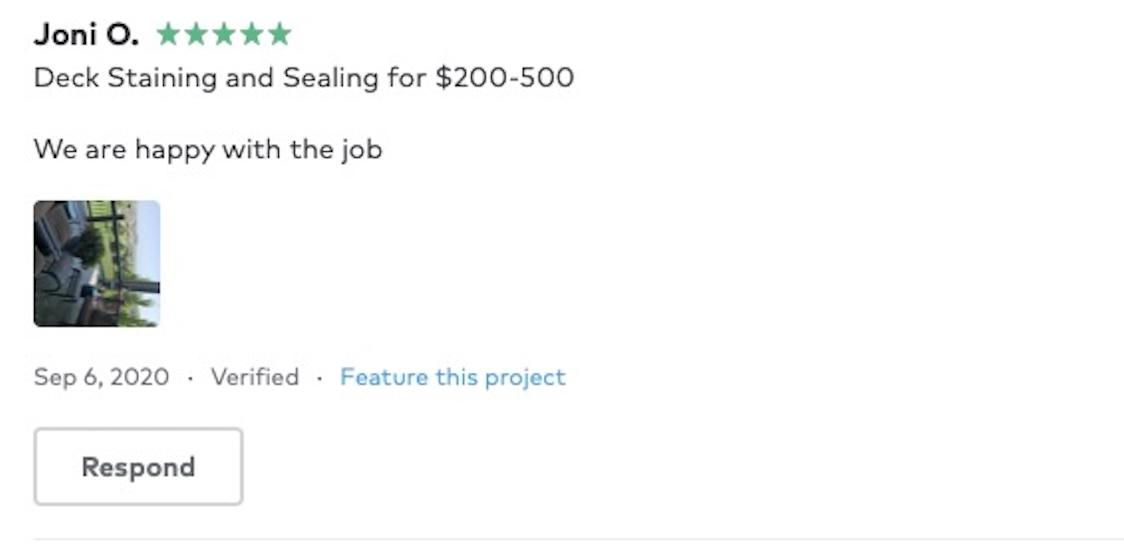
Task: Click the dot separator after the date
Action: 190,378
